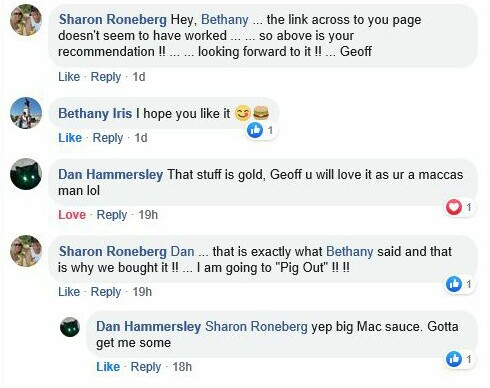Like Sharon's first comment about the link
The height and width of the screenshot is (388, 490).
(x=69, y=77)
